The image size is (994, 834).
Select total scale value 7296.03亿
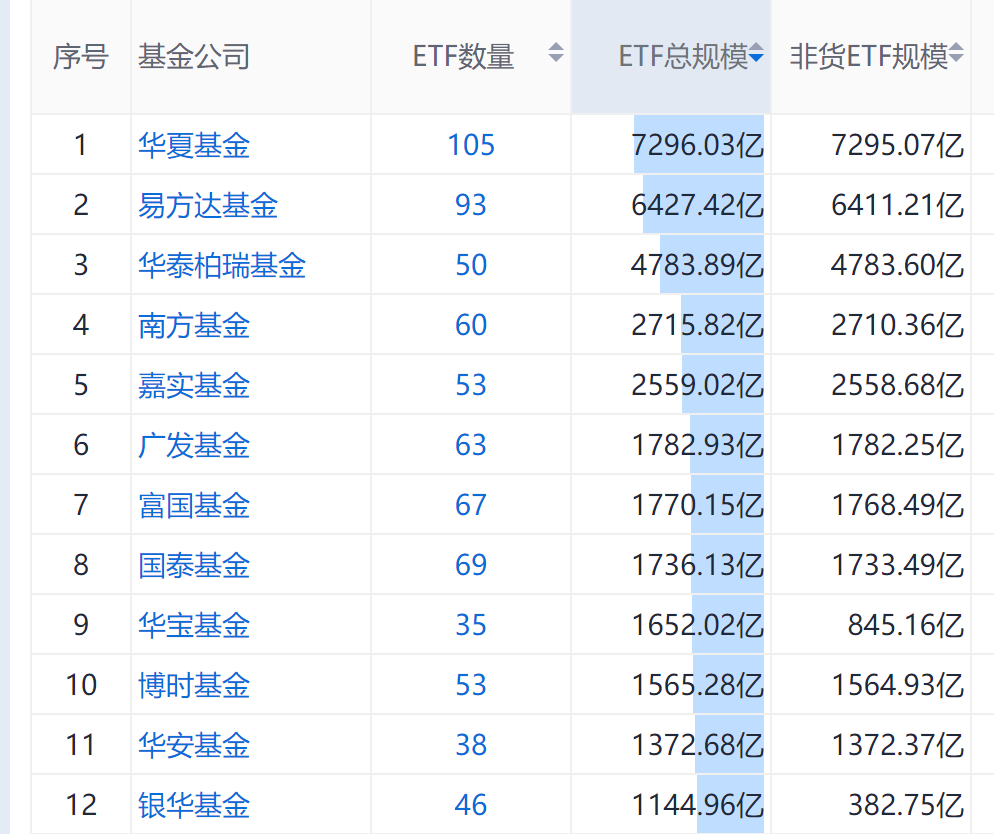click(x=697, y=145)
